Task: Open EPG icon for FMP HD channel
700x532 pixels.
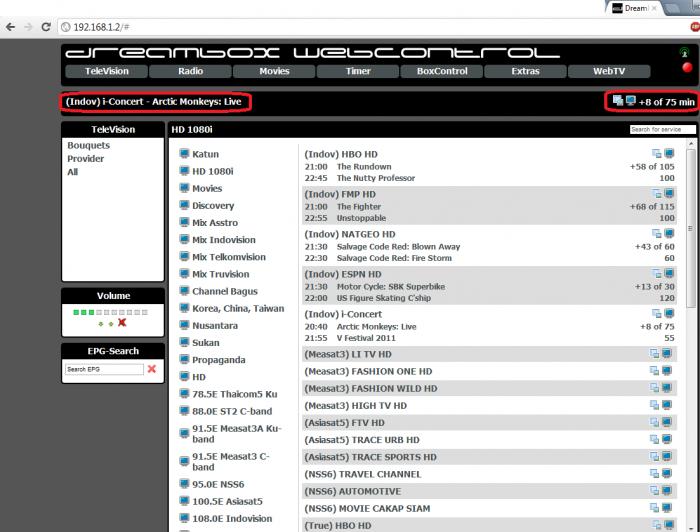Action: [x=657, y=194]
